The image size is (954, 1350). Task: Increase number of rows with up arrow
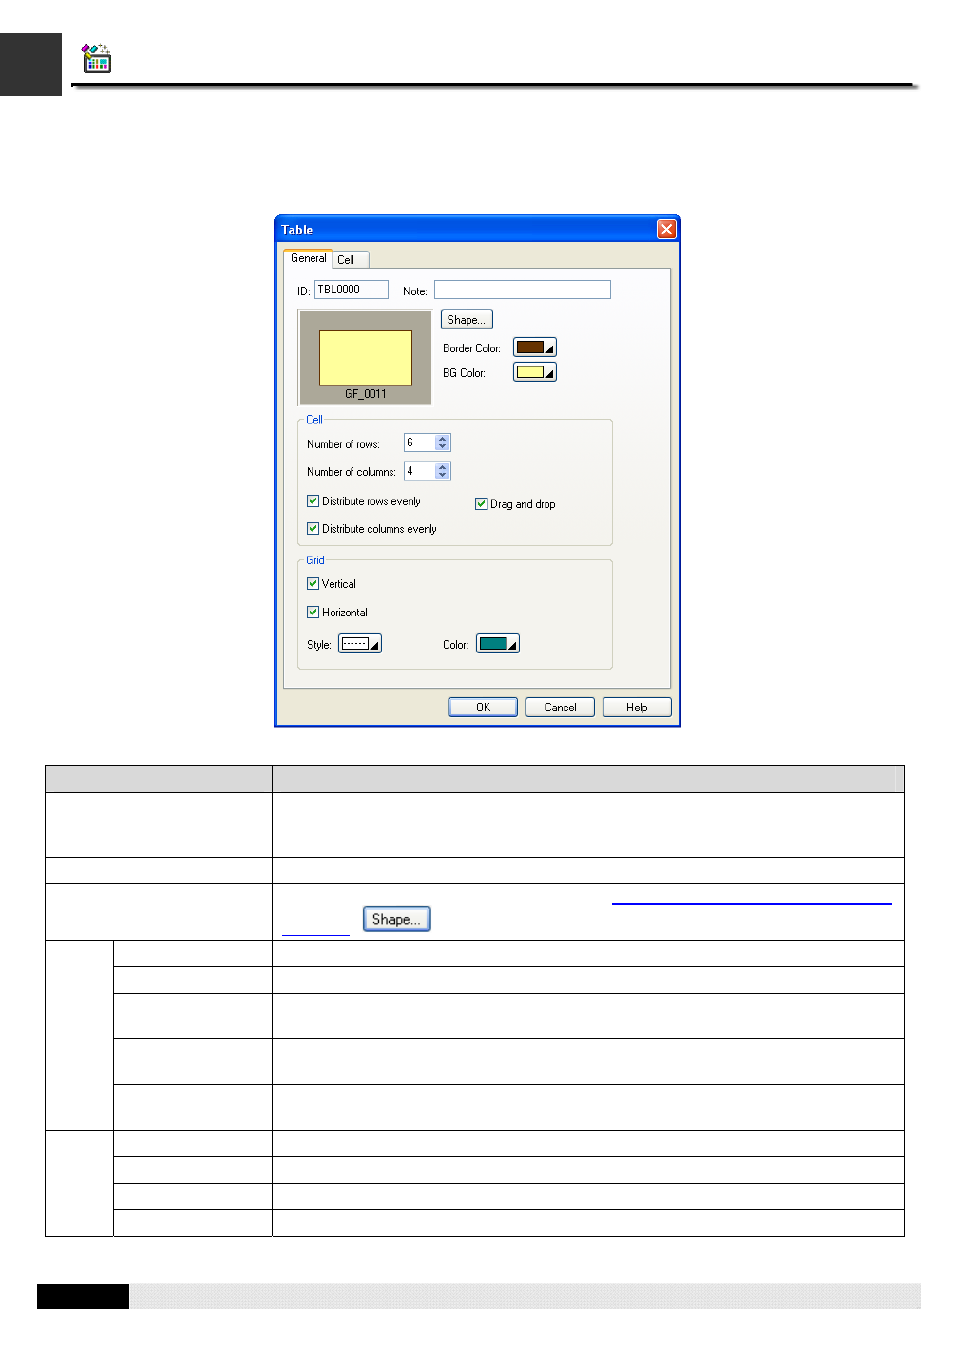[443, 438]
